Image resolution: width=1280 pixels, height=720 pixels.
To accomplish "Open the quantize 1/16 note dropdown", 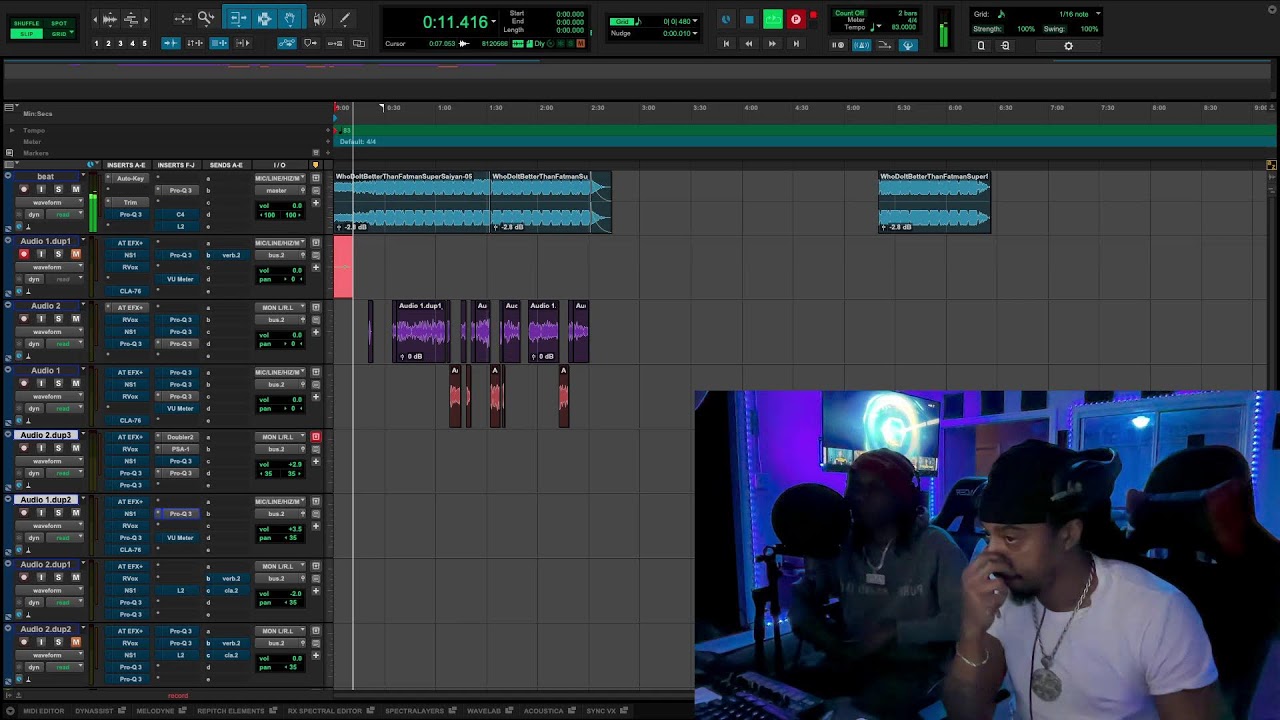I will tap(1098, 14).
